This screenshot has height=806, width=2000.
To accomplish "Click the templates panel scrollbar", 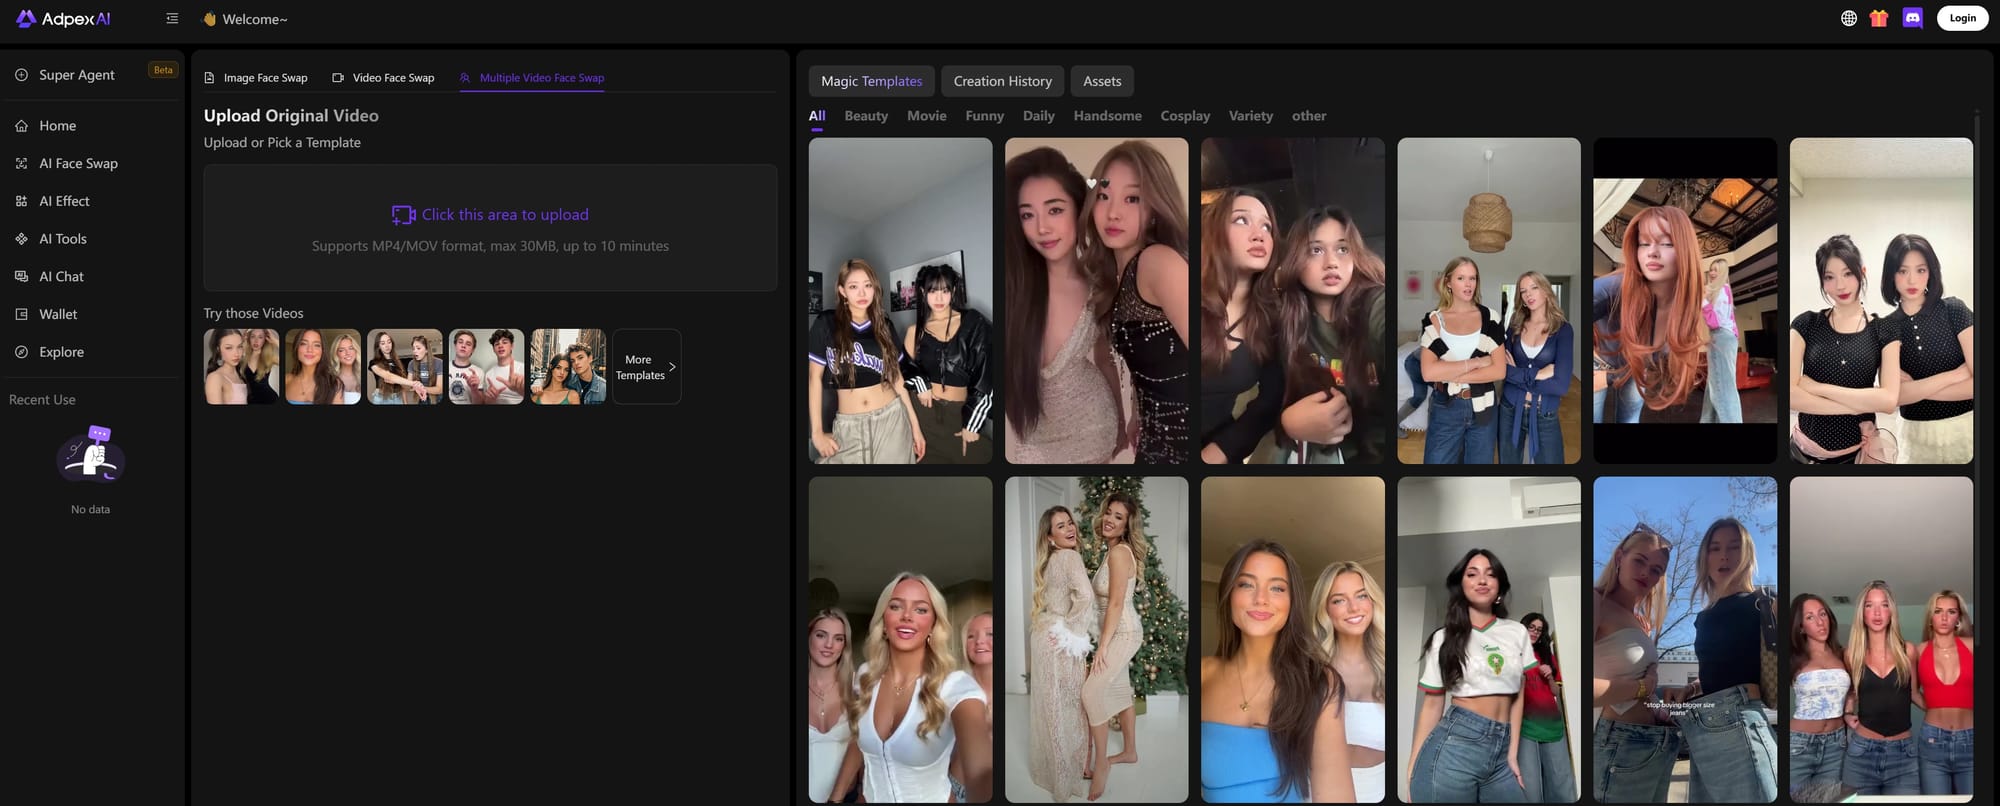I will (x=1977, y=380).
